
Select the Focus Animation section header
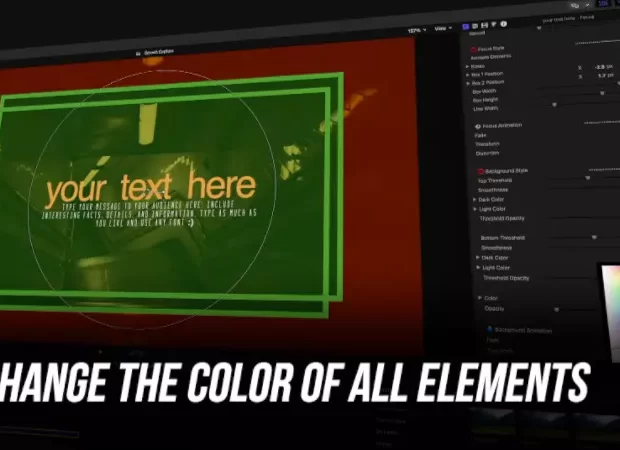(x=502, y=126)
